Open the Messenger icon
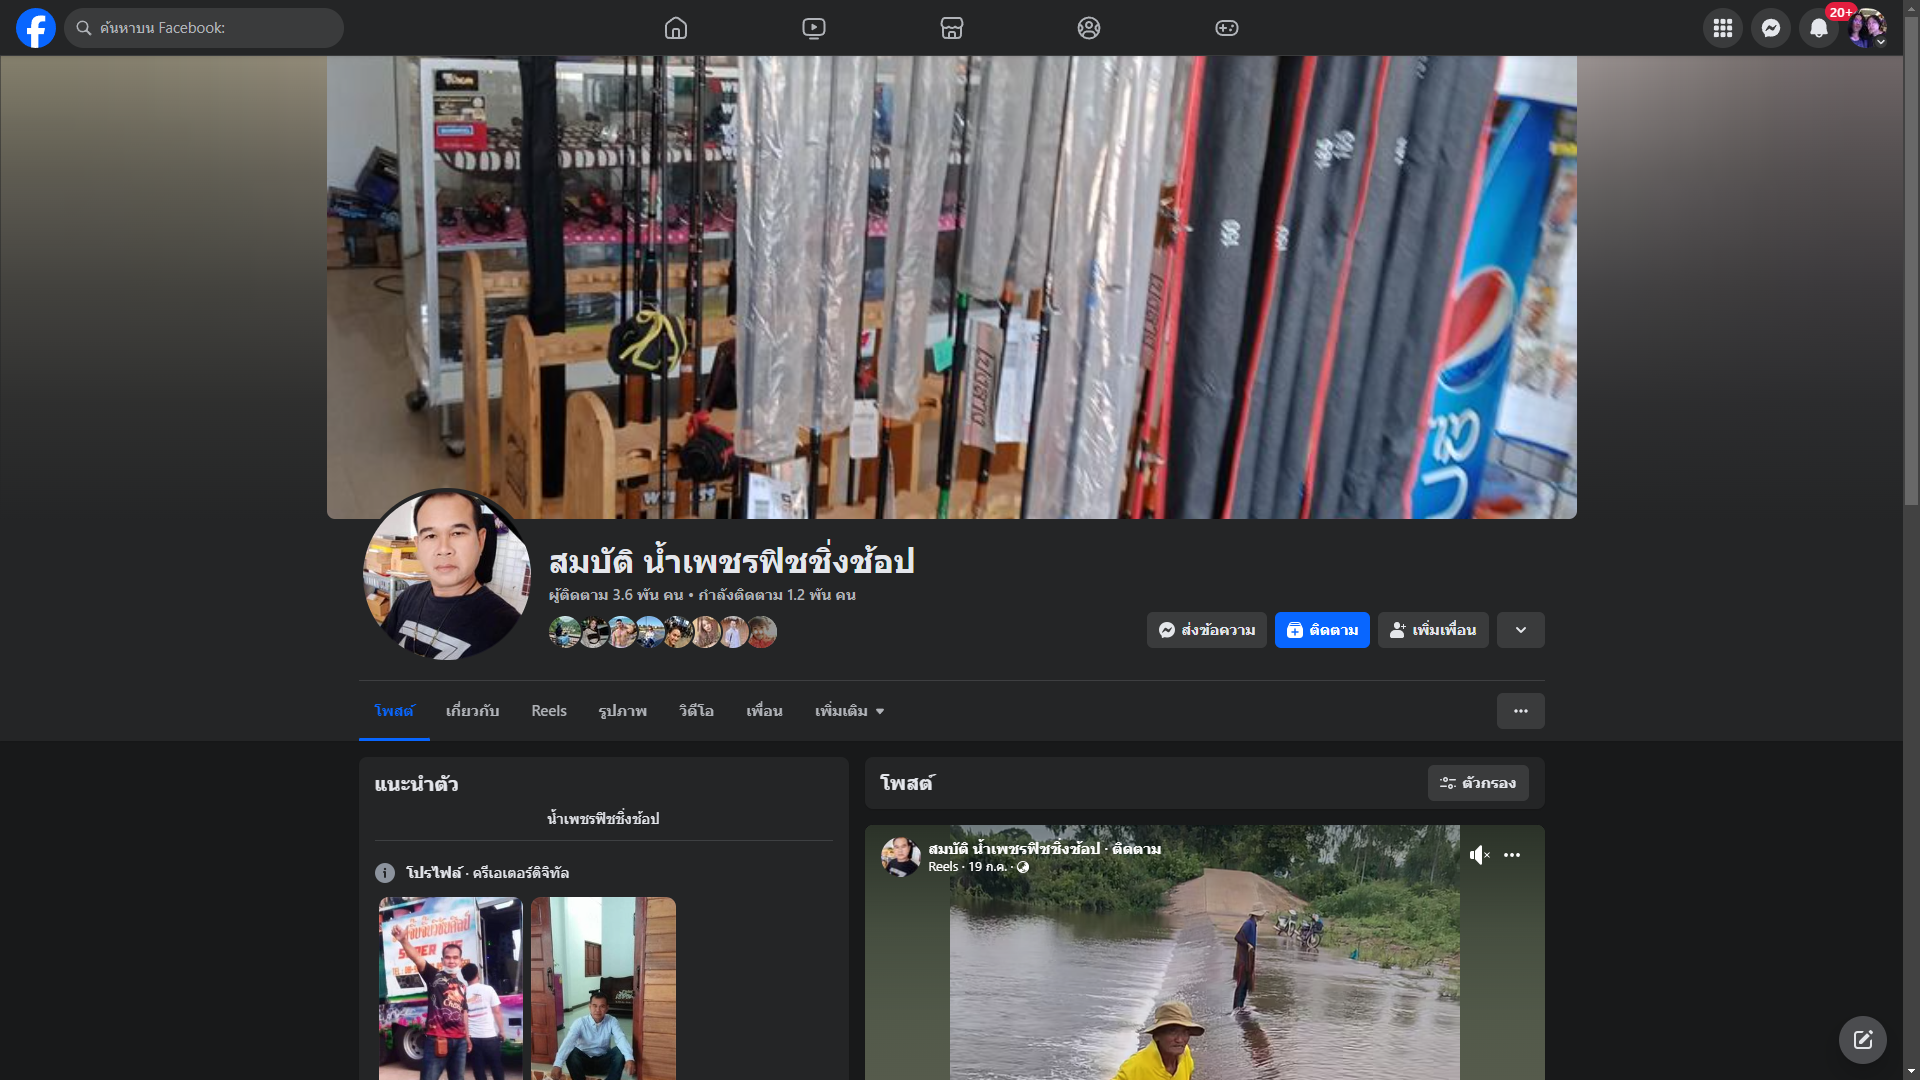The width and height of the screenshot is (1920, 1080). click(1770, 28)
